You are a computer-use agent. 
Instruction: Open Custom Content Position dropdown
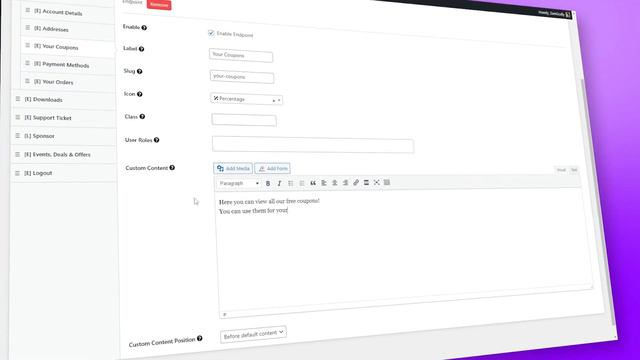coord(253,334)
